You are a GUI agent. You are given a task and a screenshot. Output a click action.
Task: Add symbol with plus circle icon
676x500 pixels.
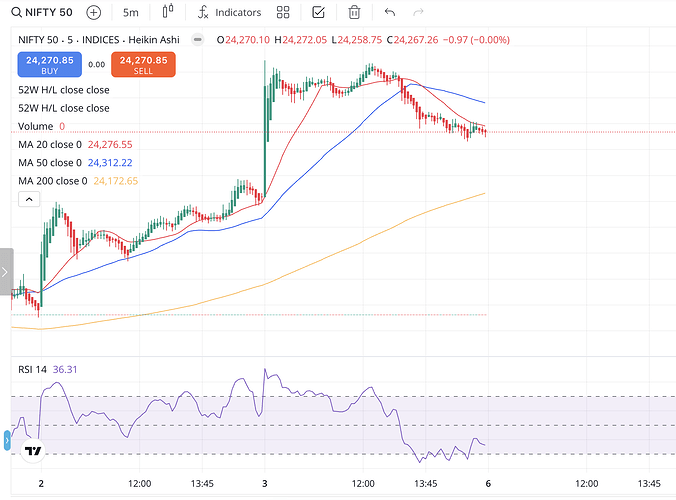(x=94, y=12)
